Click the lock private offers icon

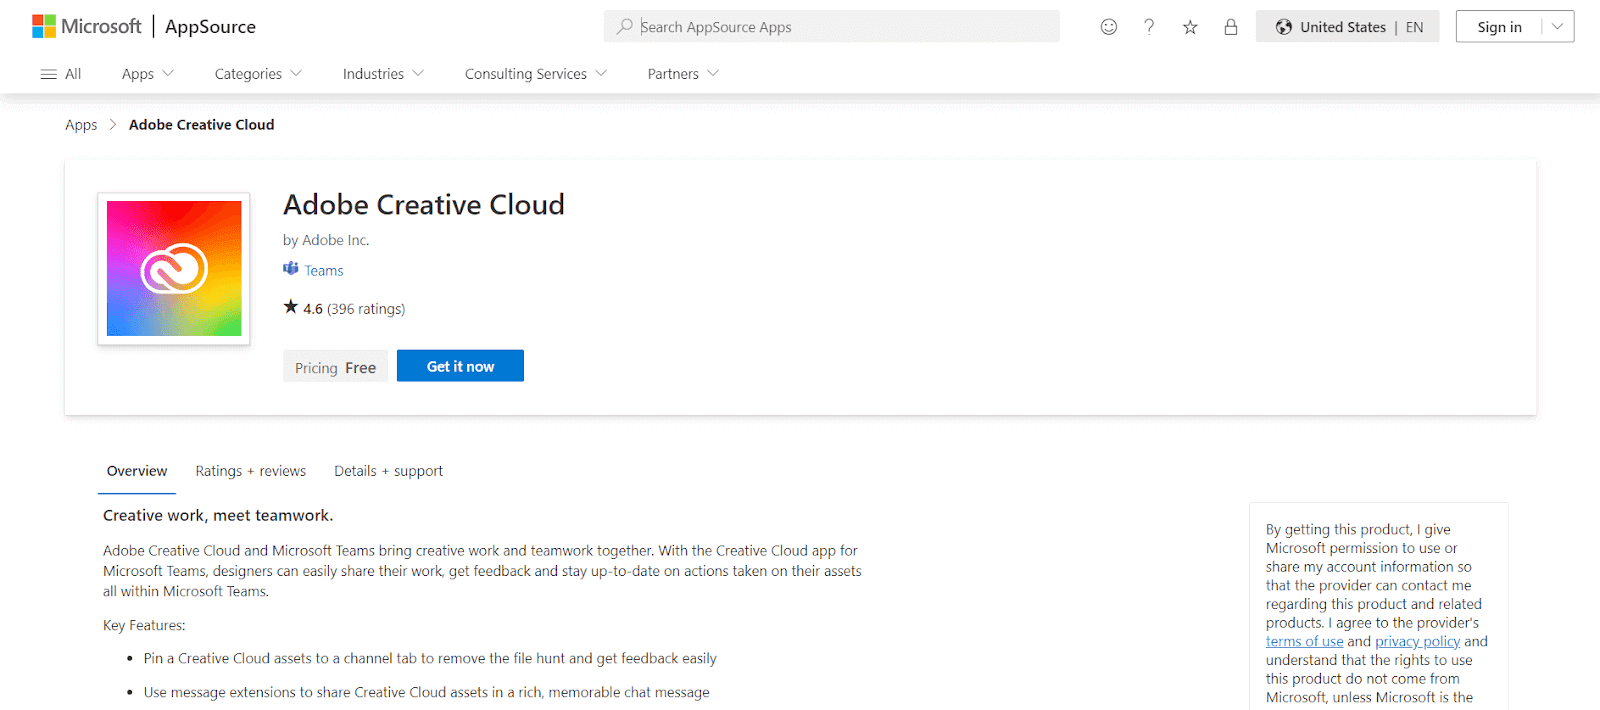point(1231,27)
